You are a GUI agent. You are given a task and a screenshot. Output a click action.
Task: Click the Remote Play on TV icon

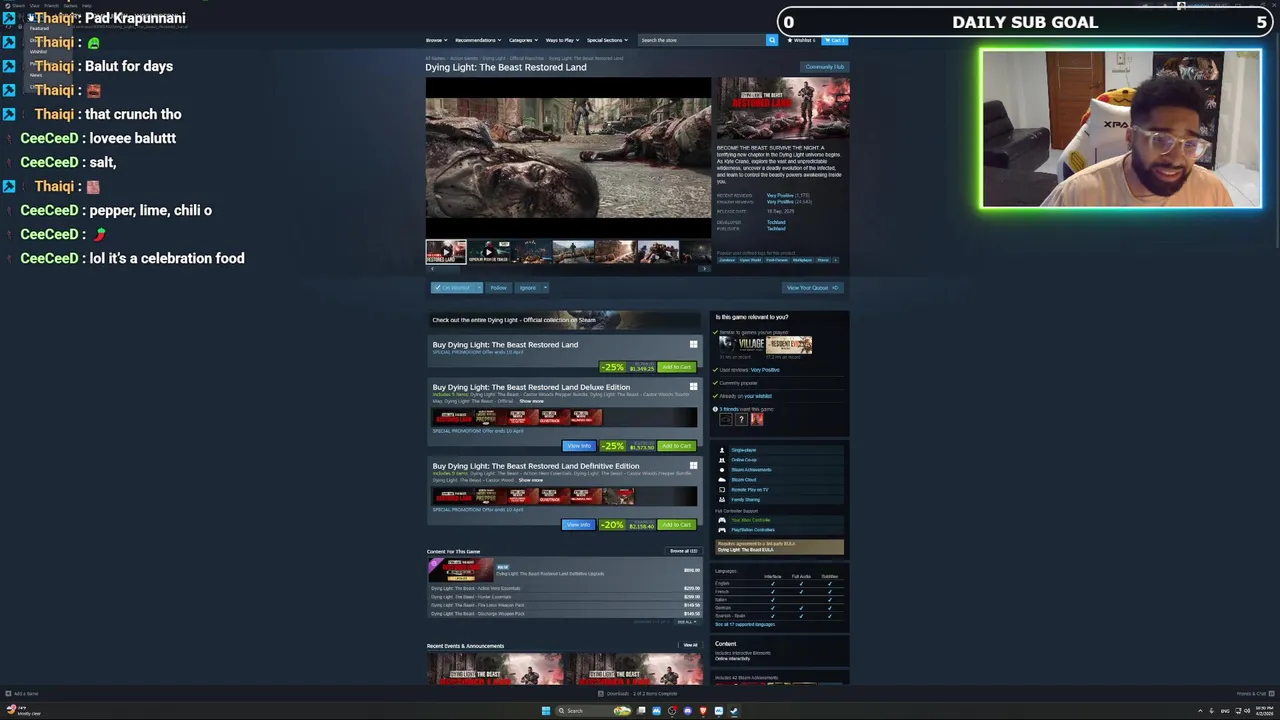click(x=722, y=489)
